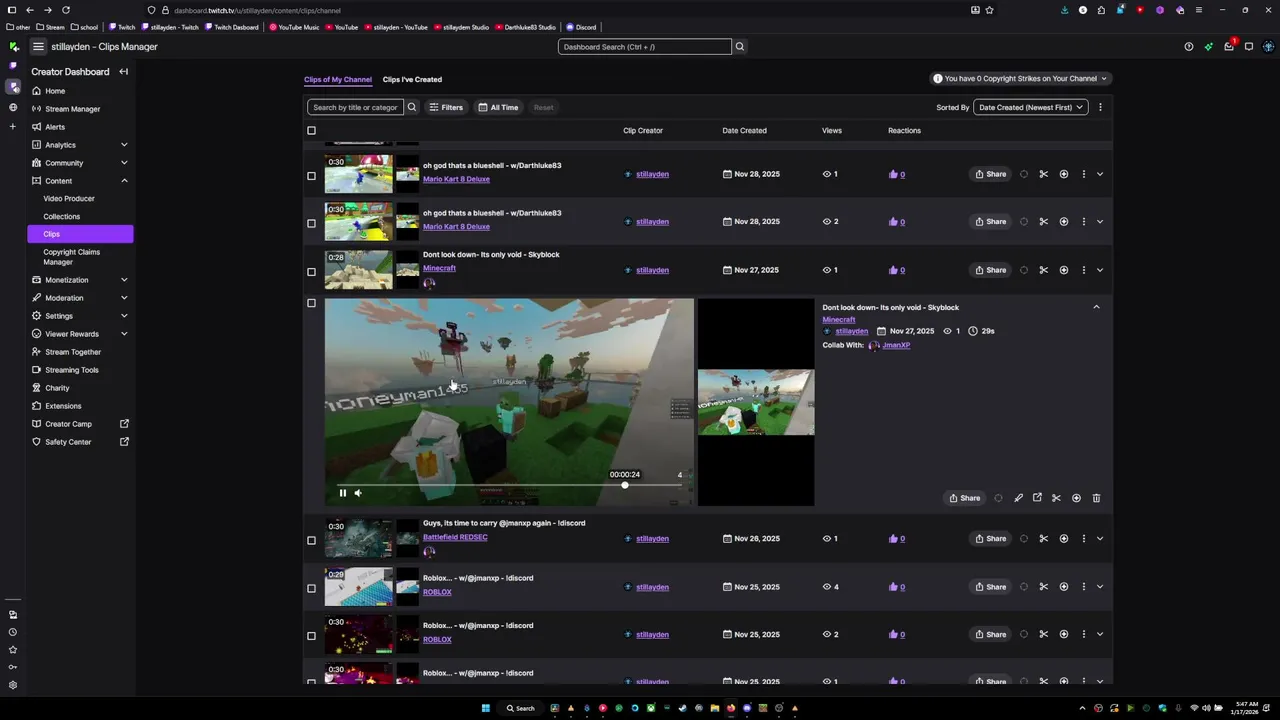1280x720 pixels.
Task: Open more options for the first Mario Kart clip
Action: (1083, 174)
